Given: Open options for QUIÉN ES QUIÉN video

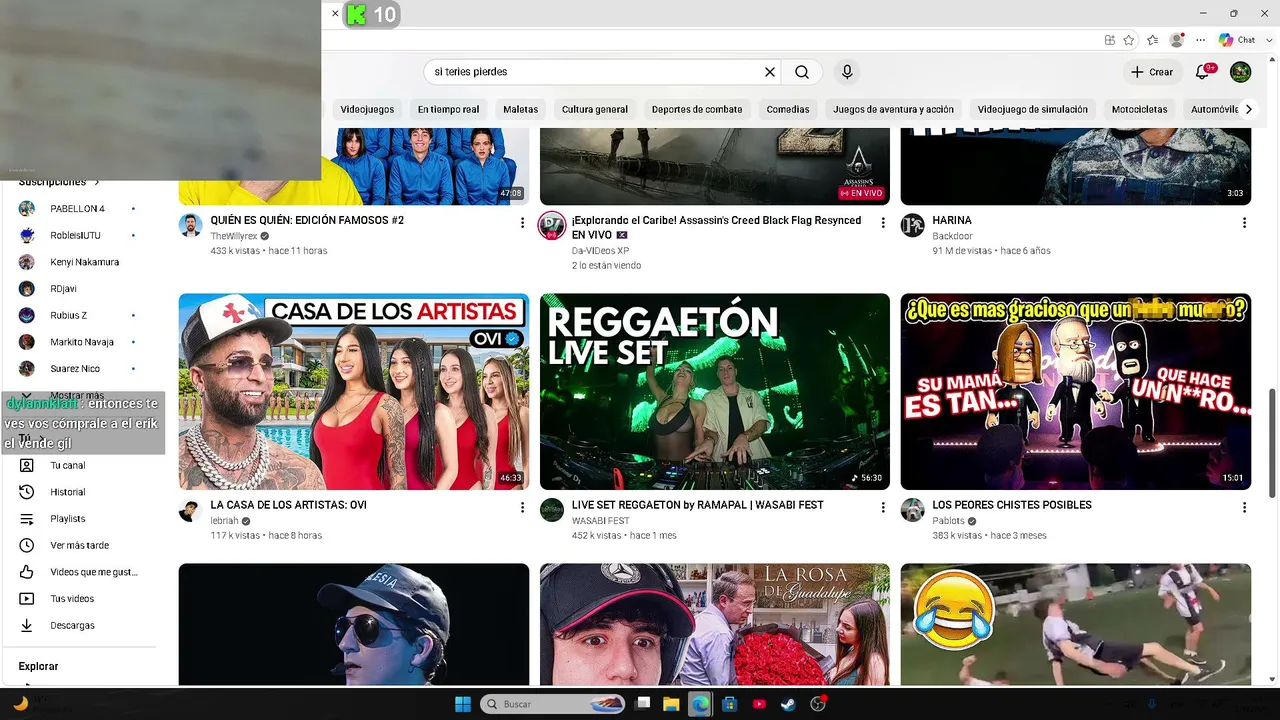Looking at the screenshot, I should coord(522,223).
